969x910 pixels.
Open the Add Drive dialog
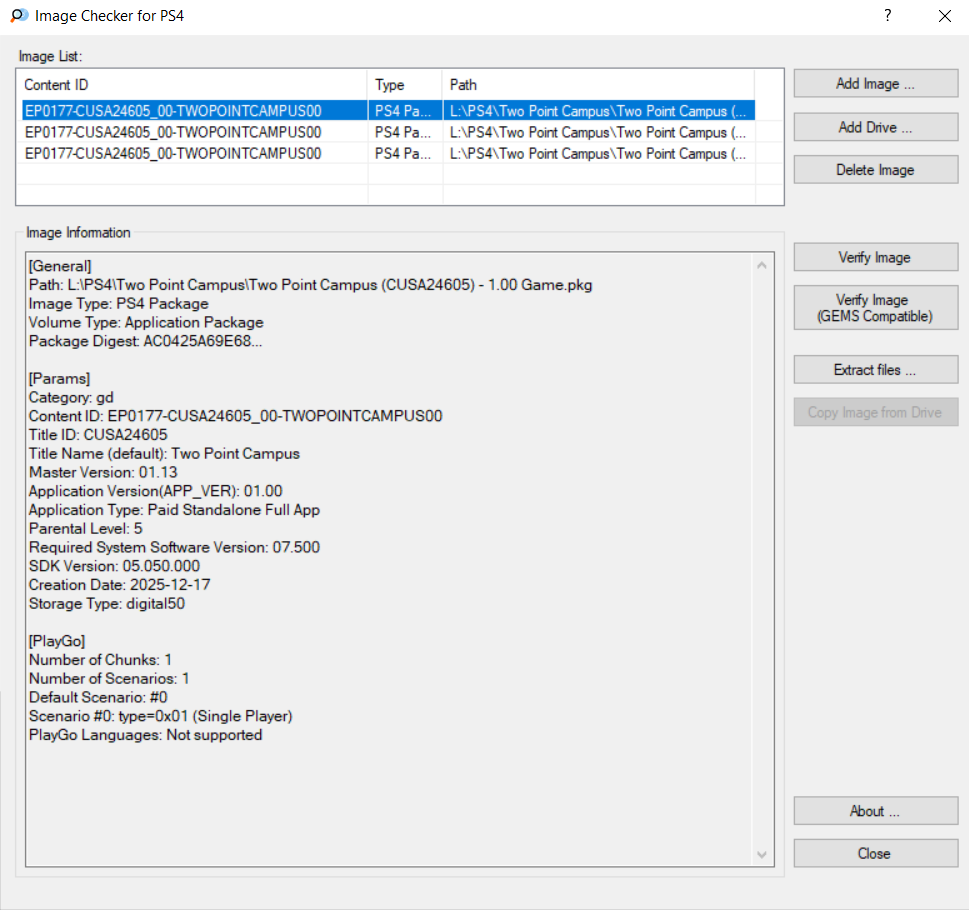[875, 127]
